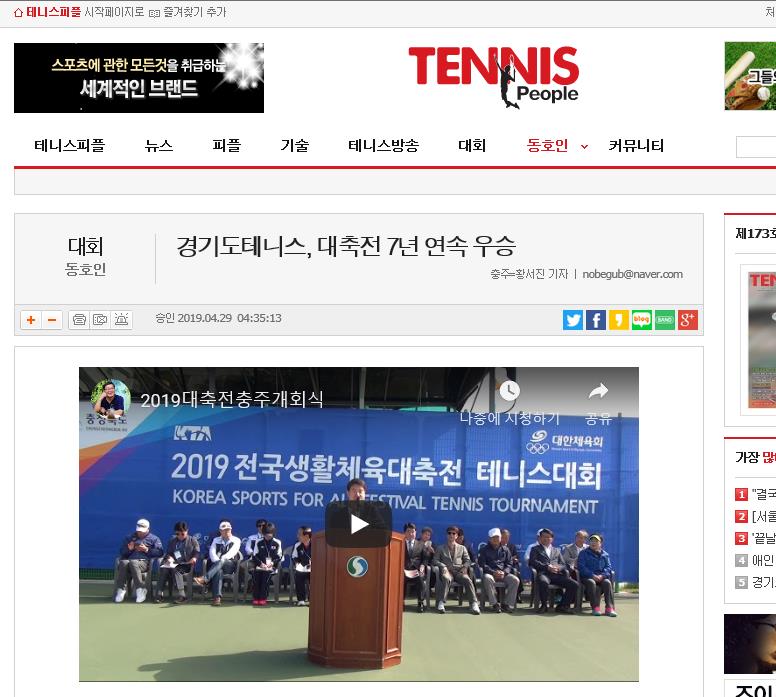Share article on Twitter
776x697 pixels.
pyautogui.click(x=573, y=320)
